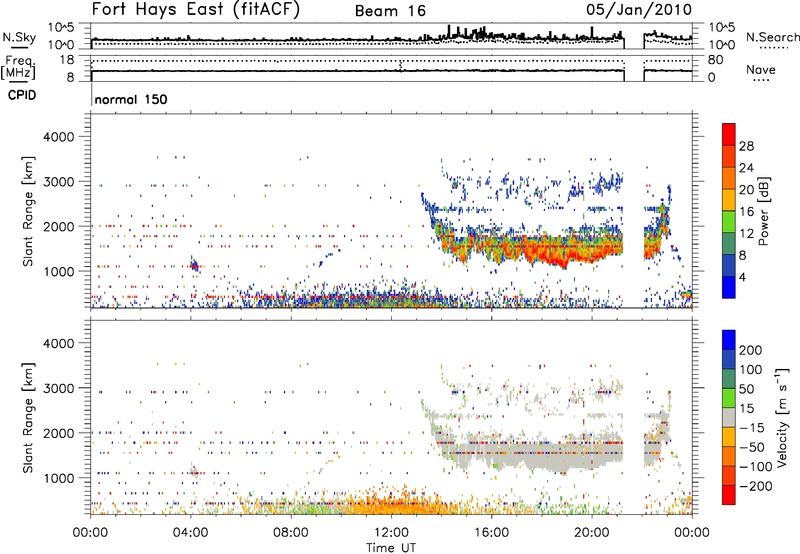Click the 'Nave' legend label
The height and width of the screenshot is (554, 800).
click(761, 69)
